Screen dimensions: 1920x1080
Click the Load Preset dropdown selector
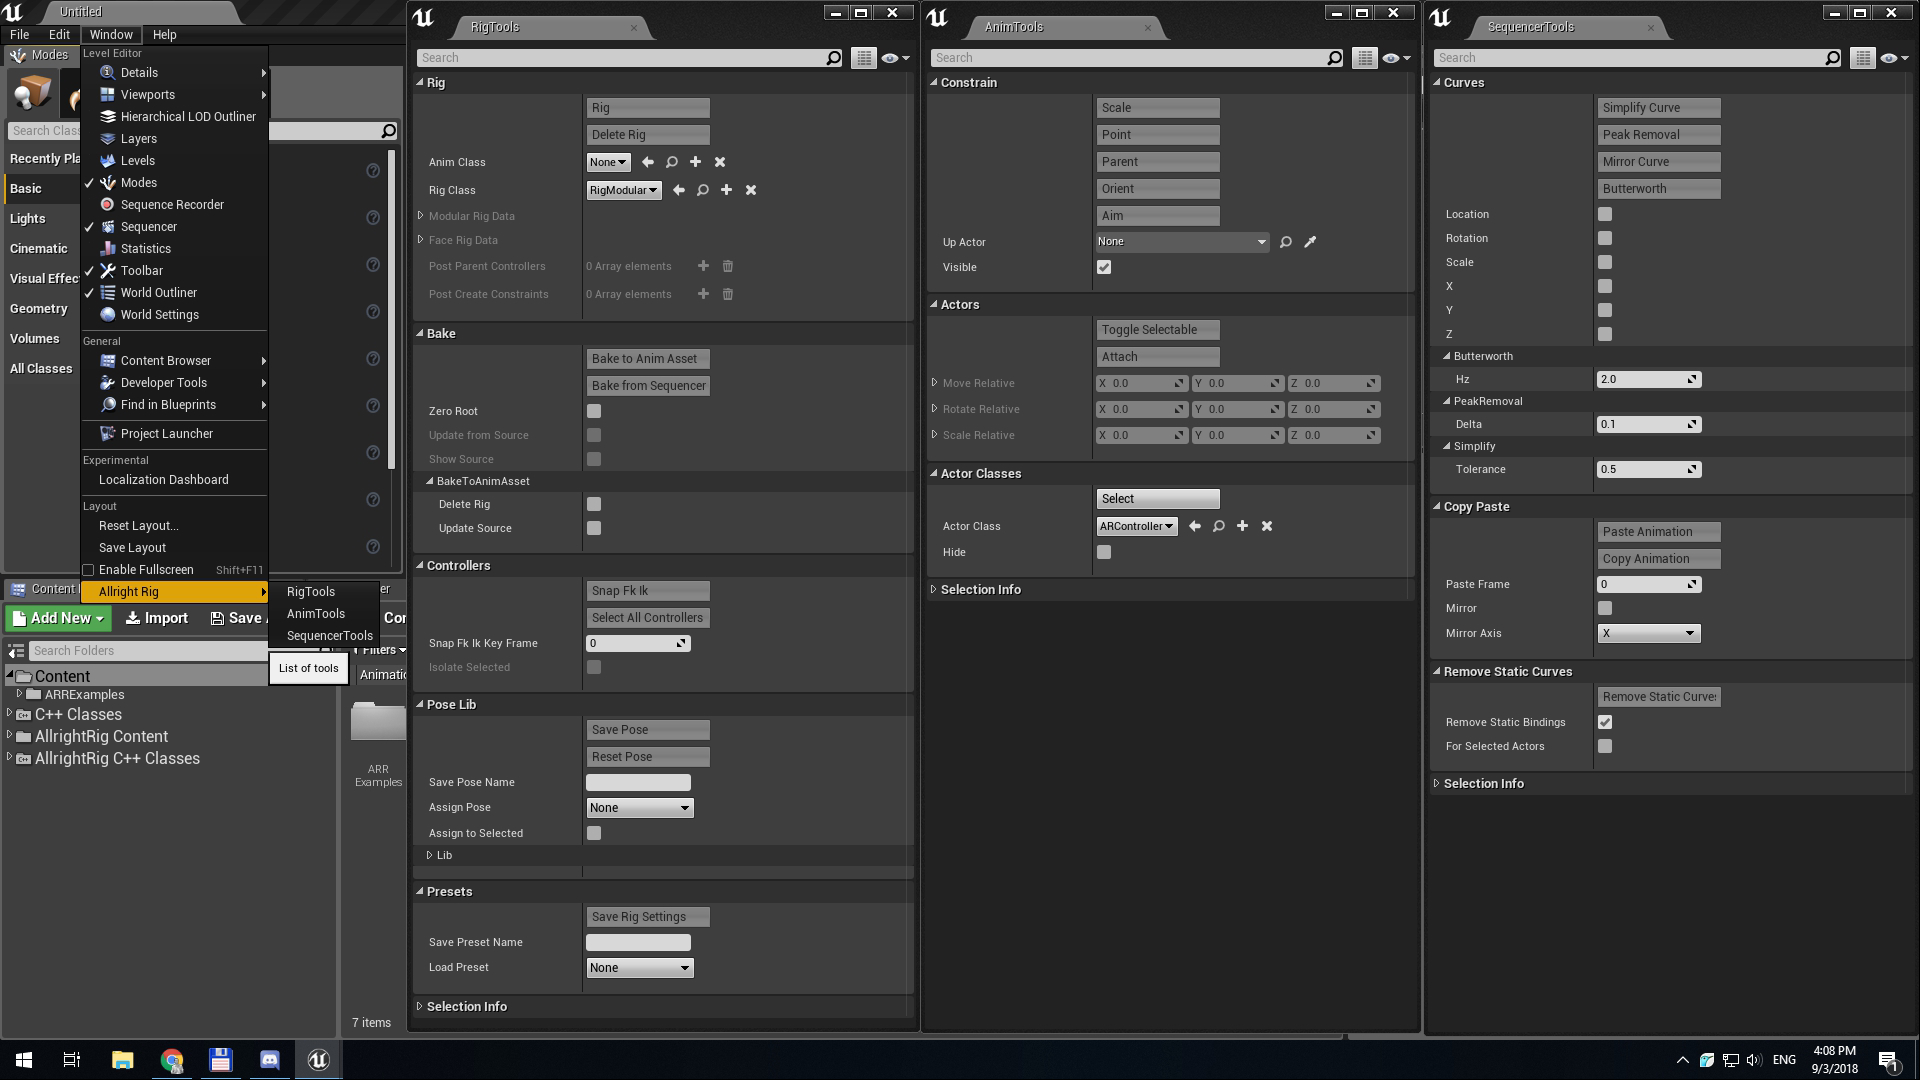point(638,968)
